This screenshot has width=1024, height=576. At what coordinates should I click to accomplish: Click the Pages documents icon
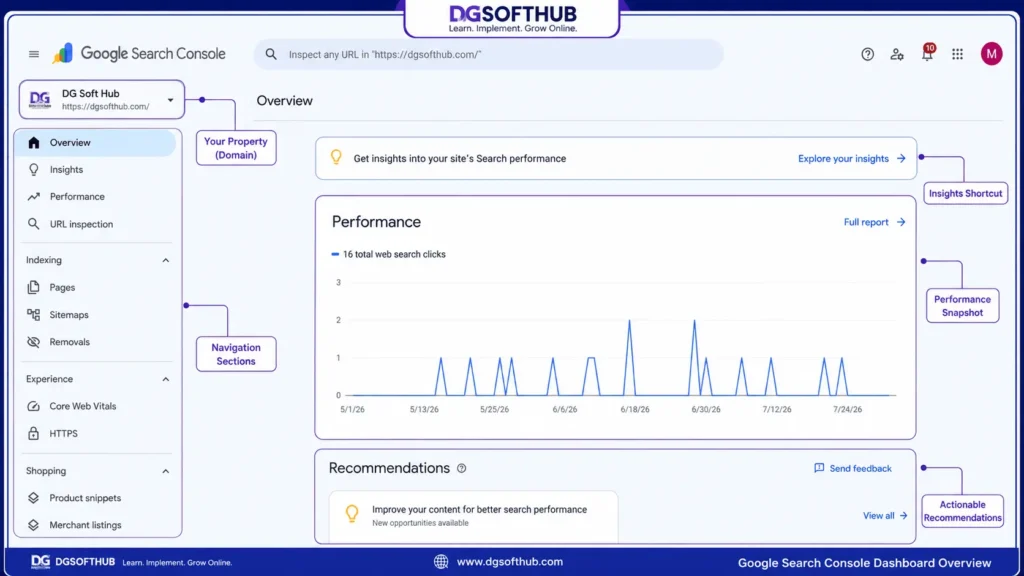click(33, 287)
